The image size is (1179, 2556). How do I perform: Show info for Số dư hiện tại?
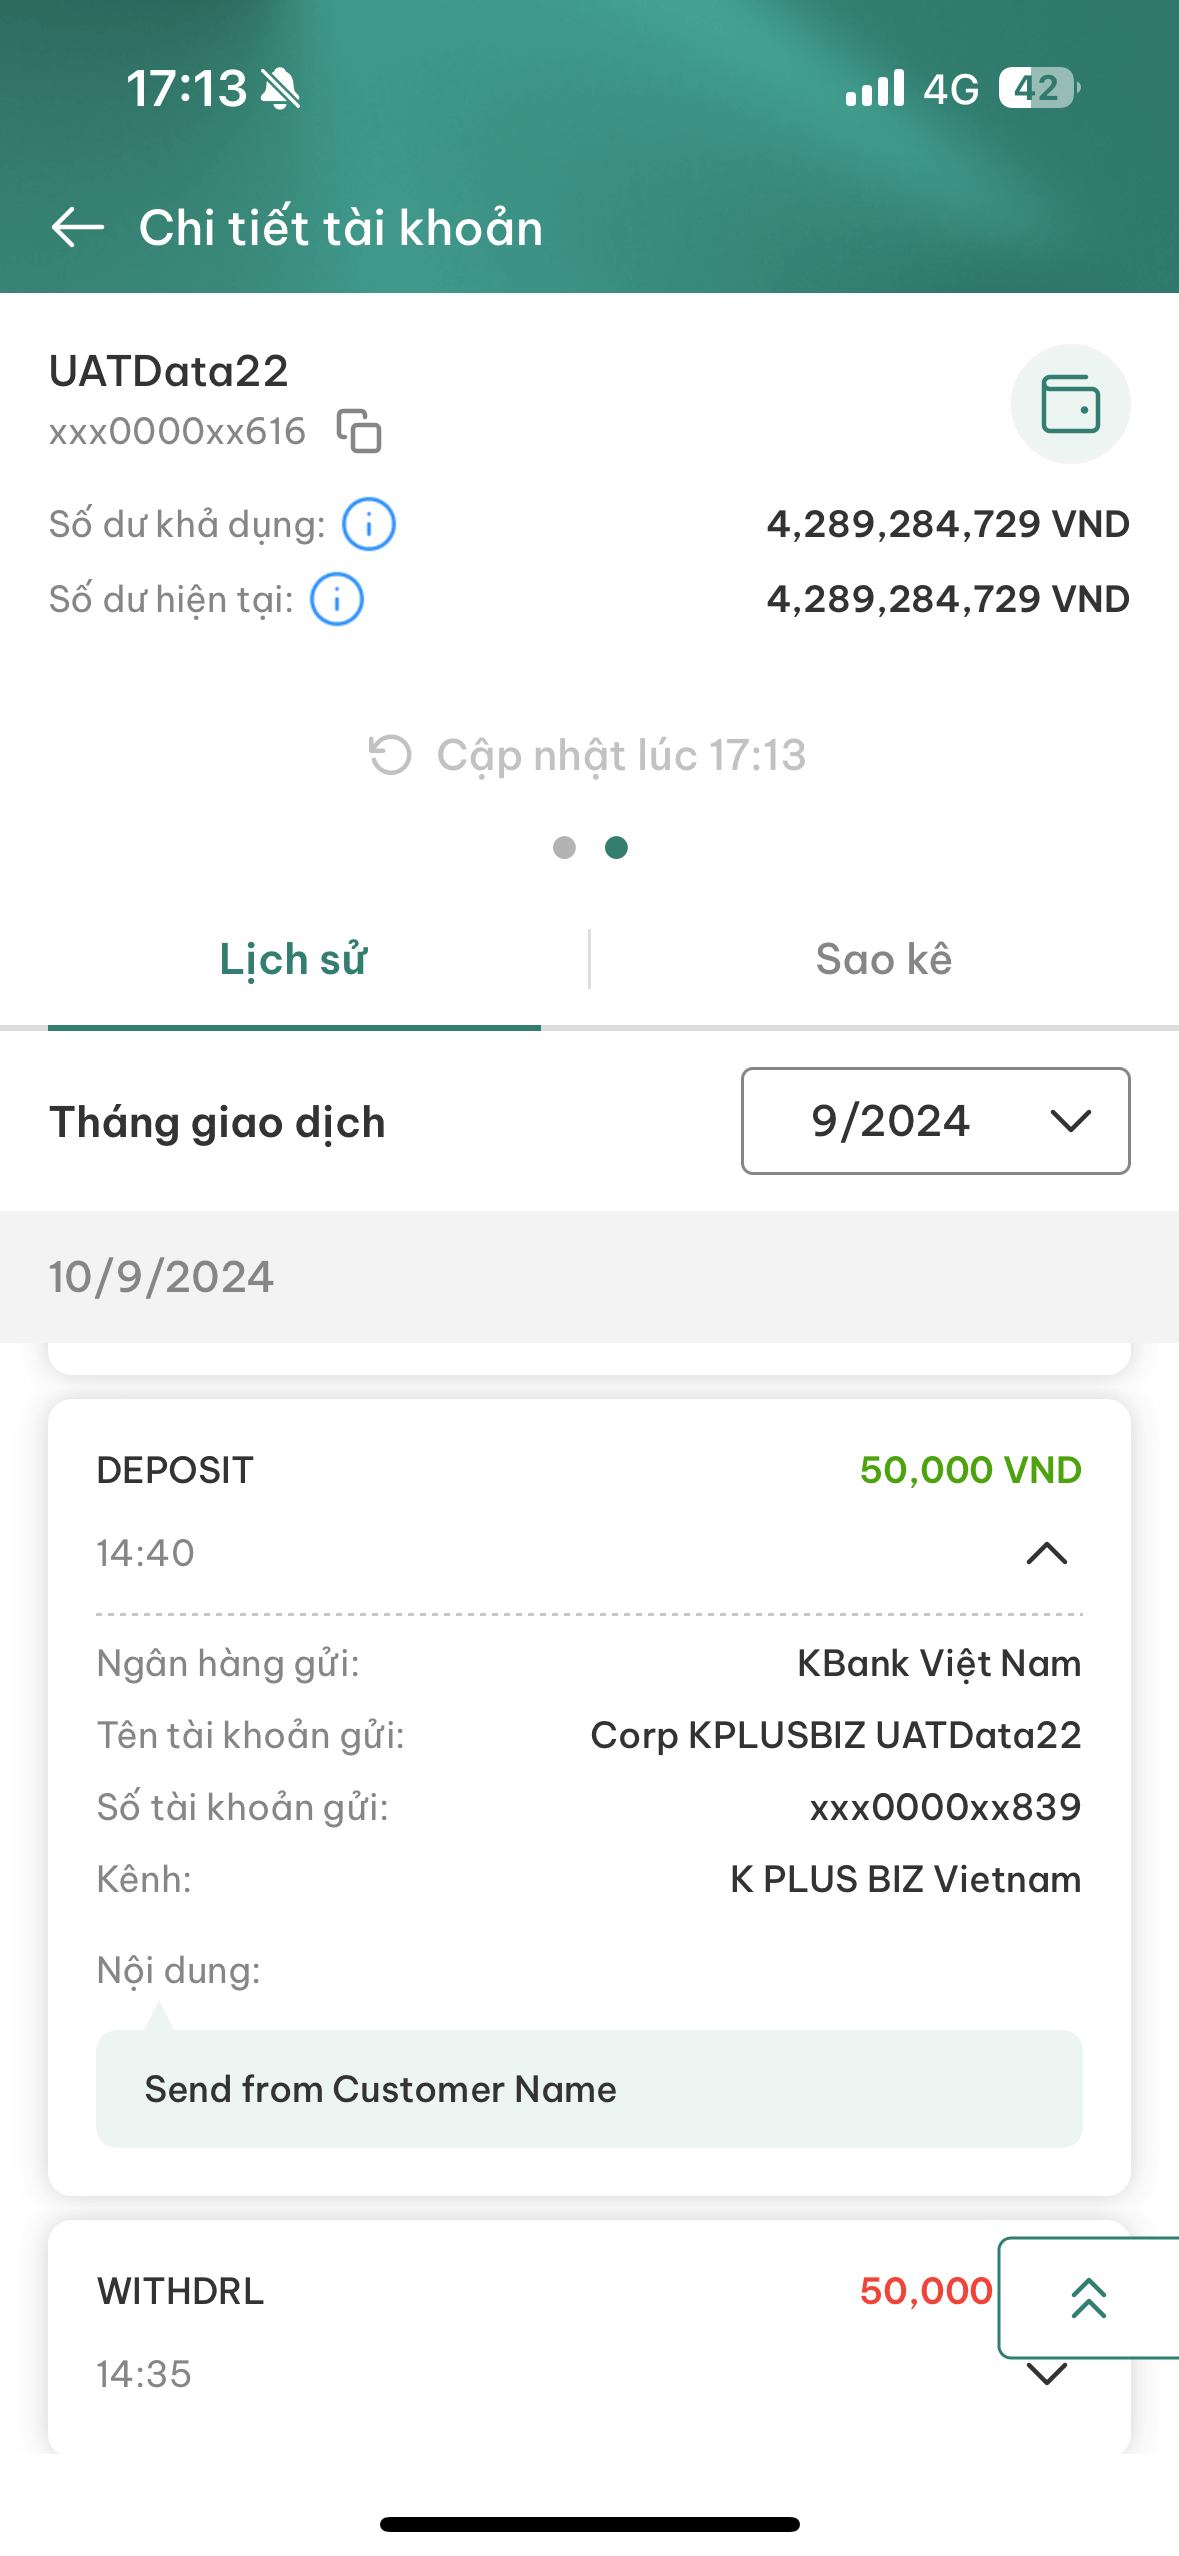[337, 599]
